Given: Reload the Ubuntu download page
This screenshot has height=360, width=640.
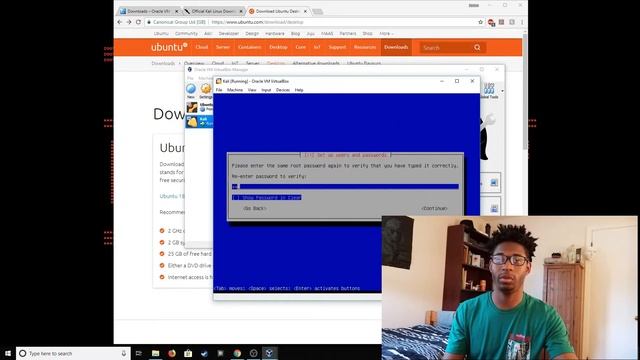Looking at the screenshot, I should click(138, 22).
